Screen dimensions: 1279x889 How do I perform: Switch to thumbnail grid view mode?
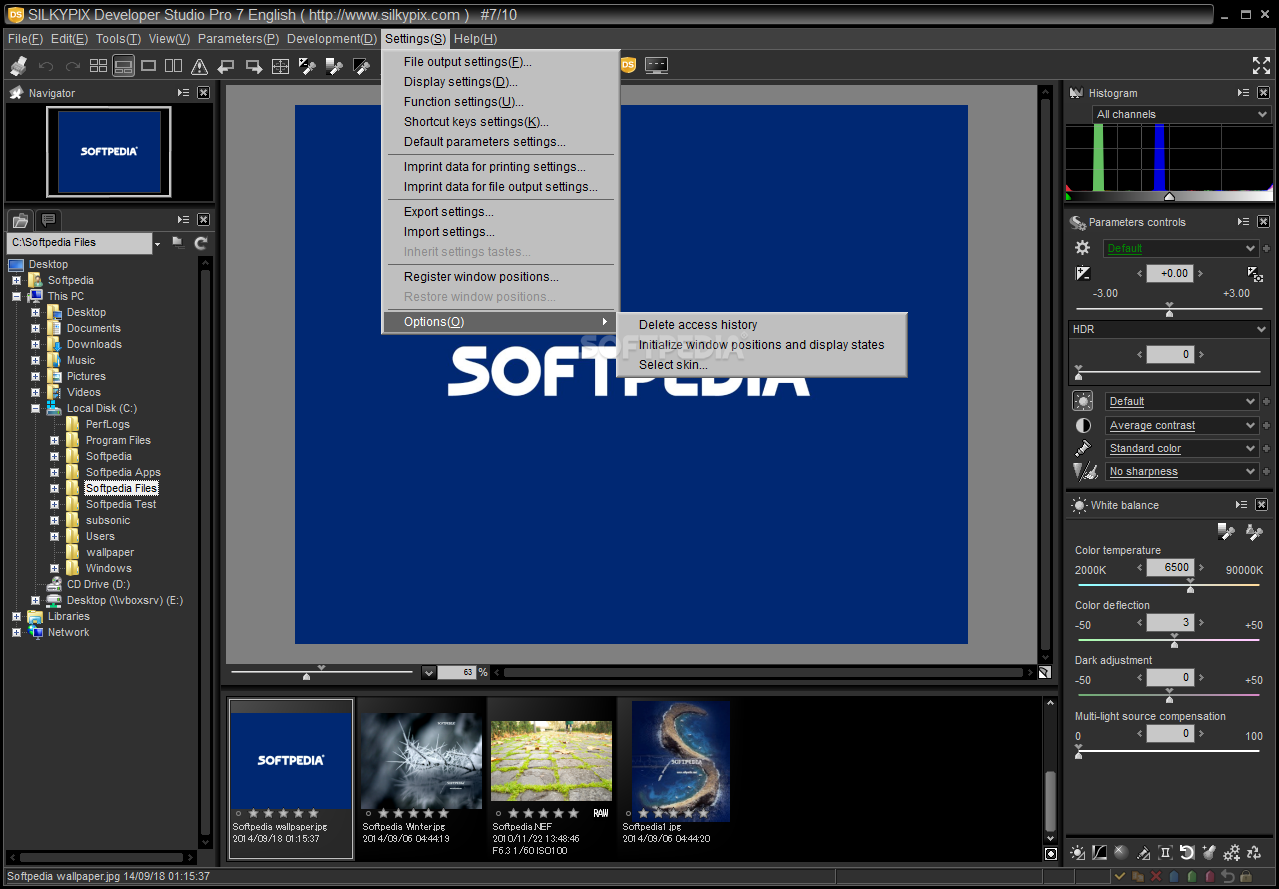pyautogui.click(x=98, y=66)
